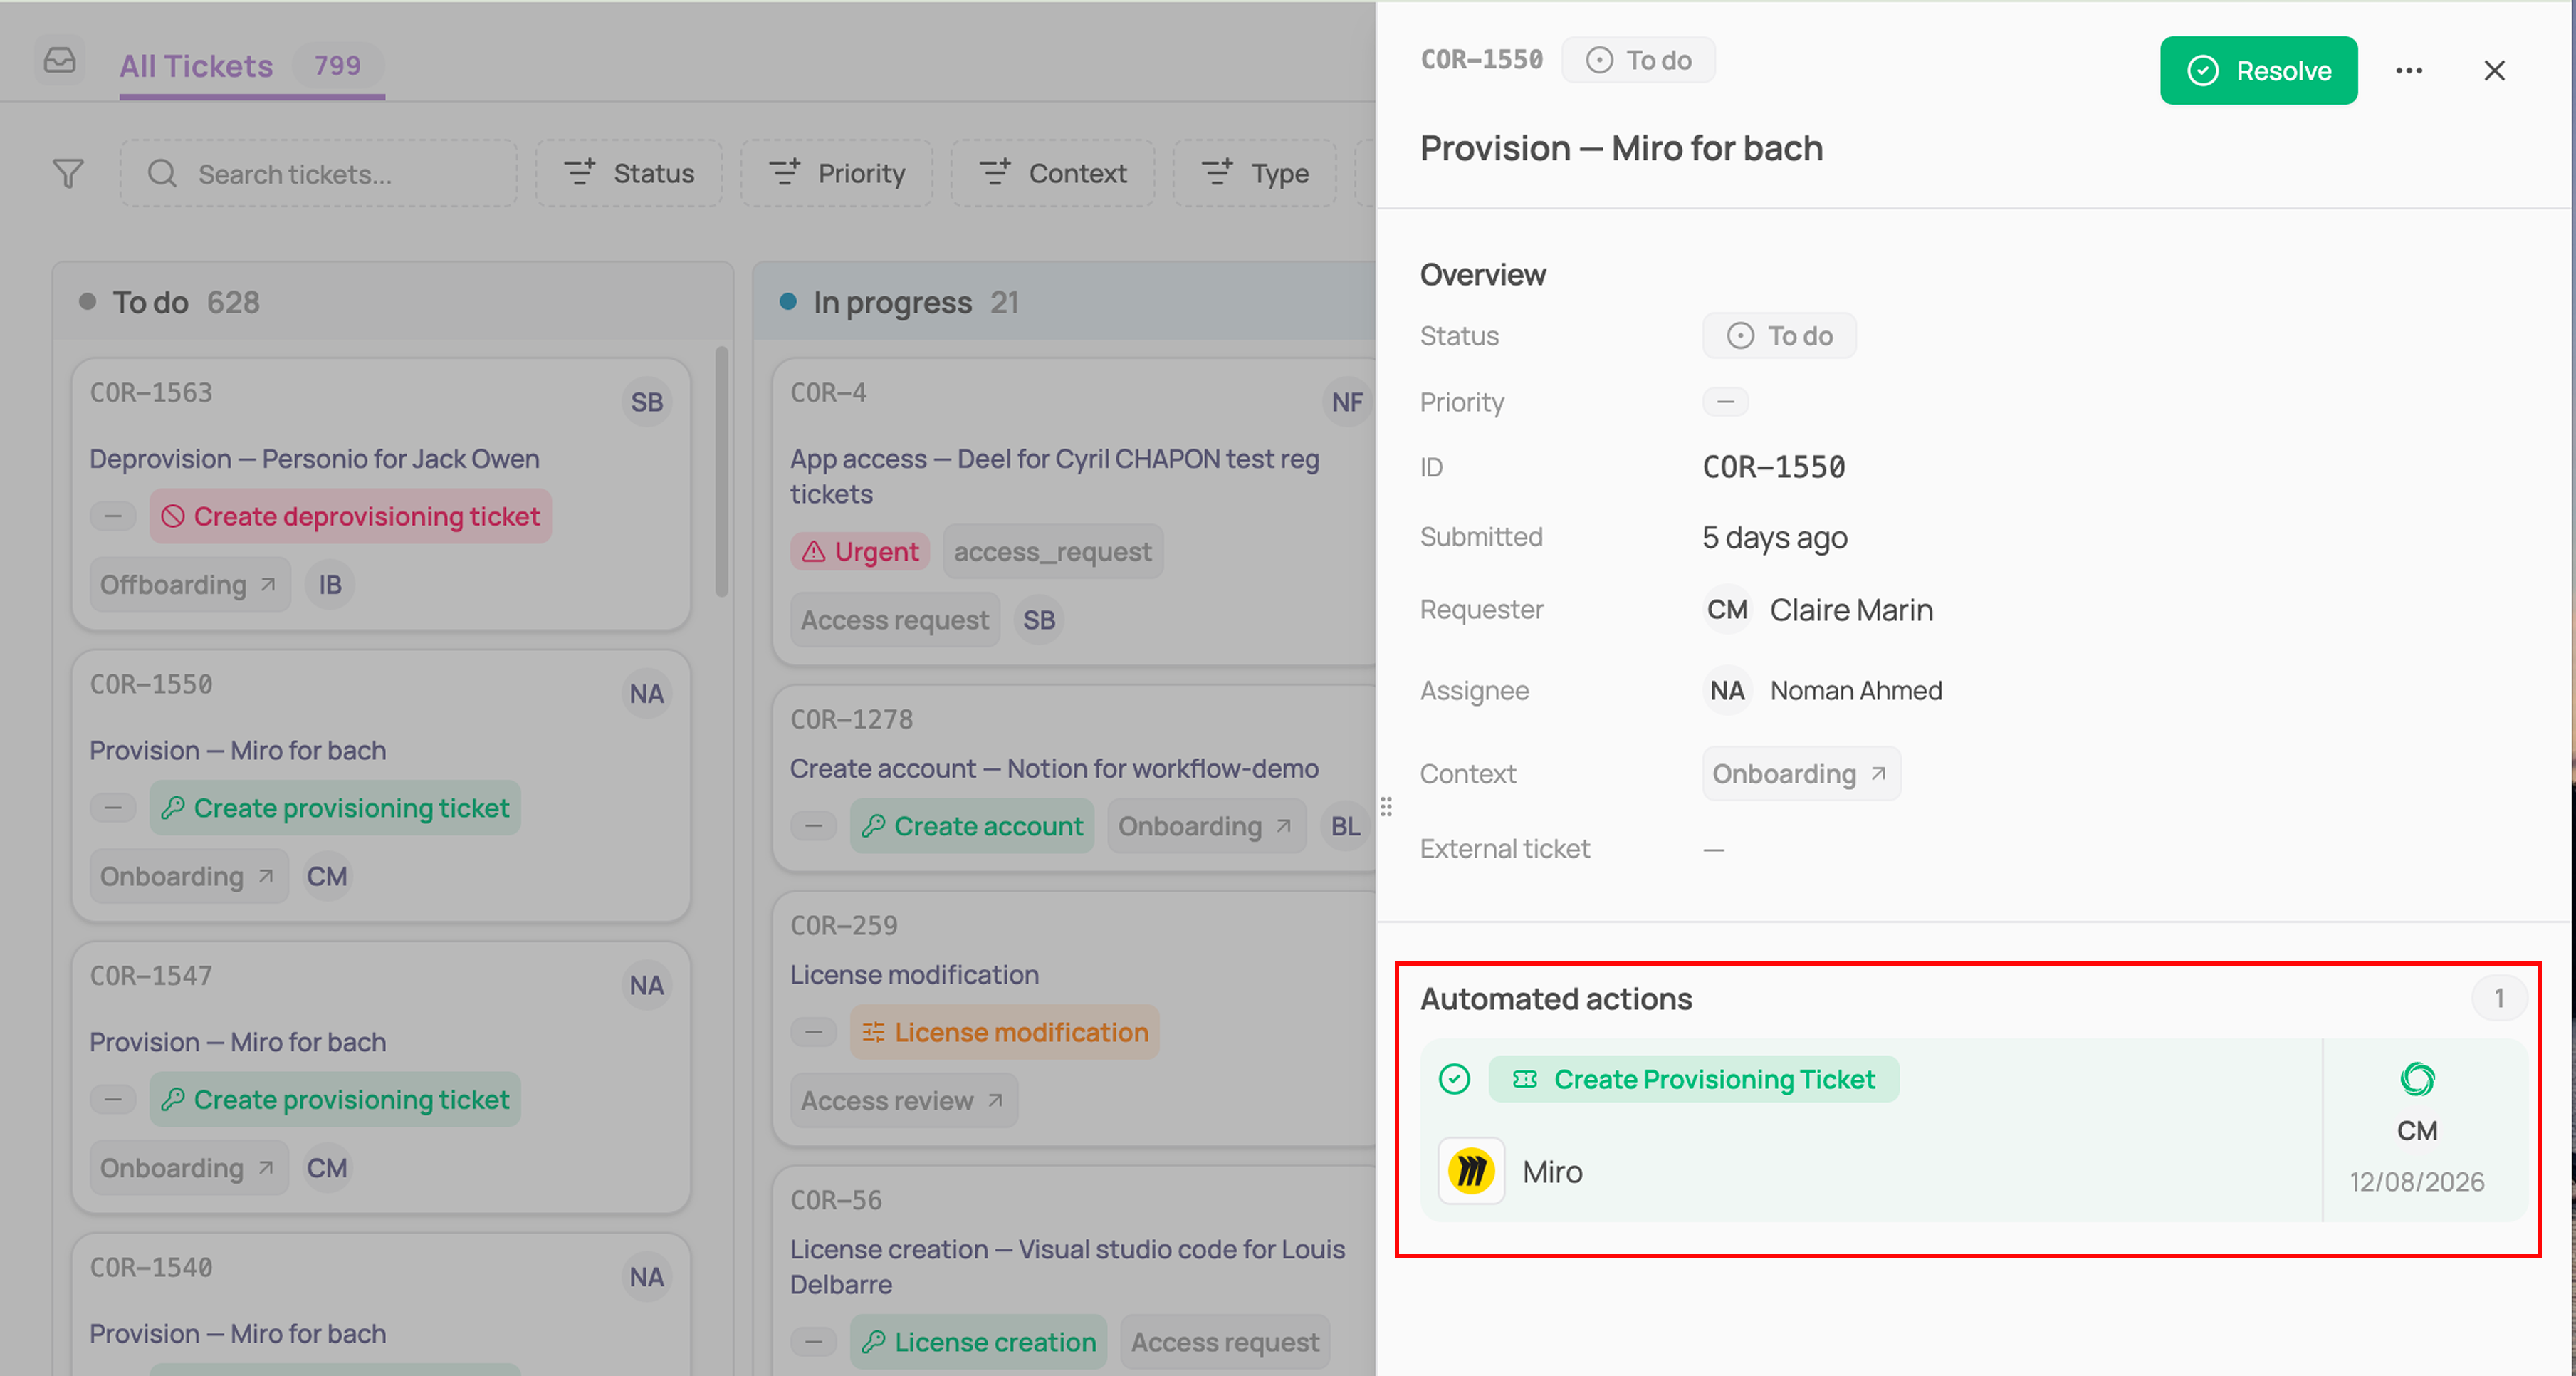Open Offboarding link on COR-1563 card
Image resolution: width=2576 pixels, height=1376 pixels.
[189, 584]
